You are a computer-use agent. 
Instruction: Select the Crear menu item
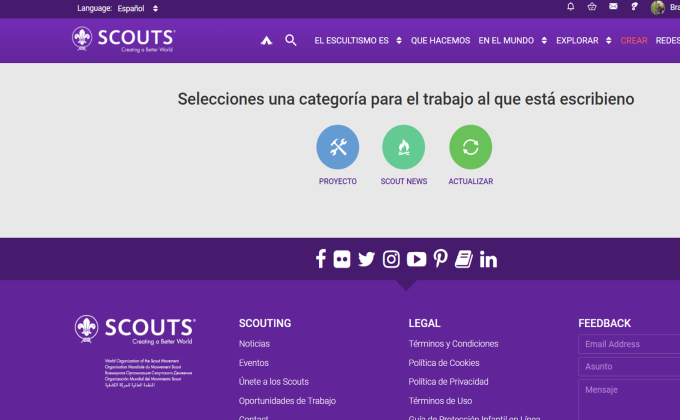634,41
